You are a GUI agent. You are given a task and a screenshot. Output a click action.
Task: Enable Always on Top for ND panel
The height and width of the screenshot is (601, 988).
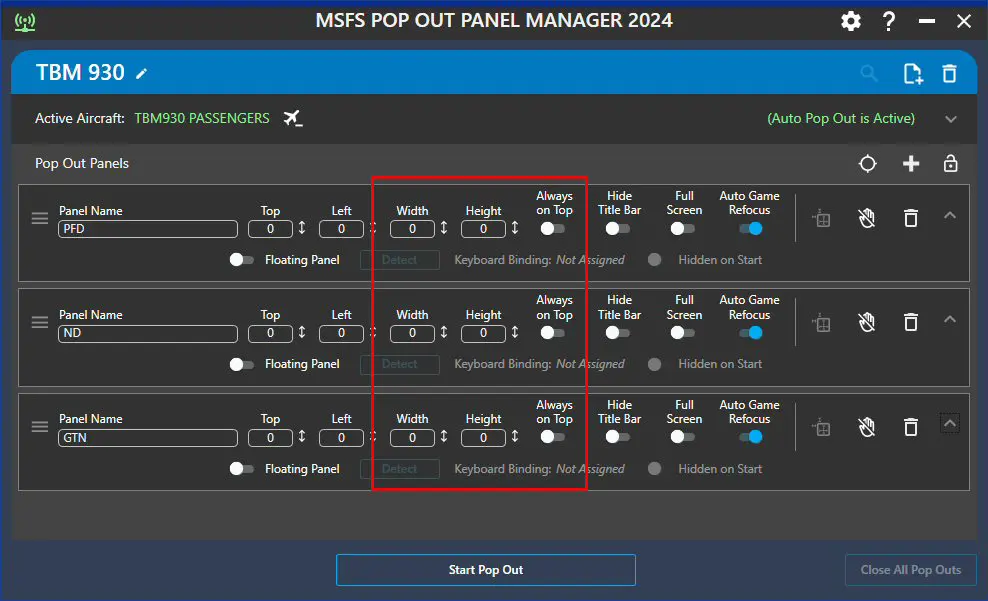pos(553,333)
